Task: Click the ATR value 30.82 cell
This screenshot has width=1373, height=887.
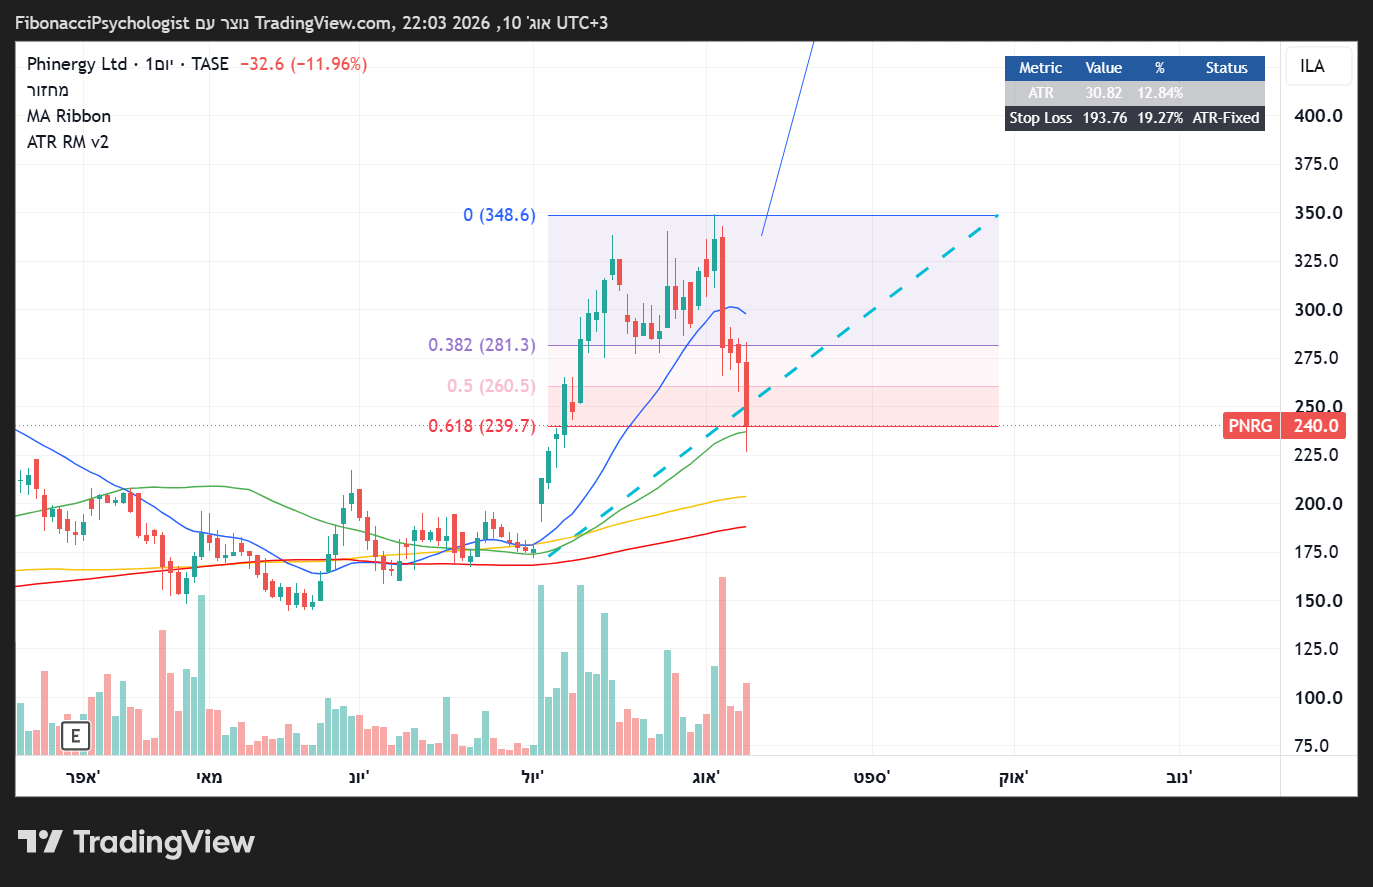Action: 1104,93
